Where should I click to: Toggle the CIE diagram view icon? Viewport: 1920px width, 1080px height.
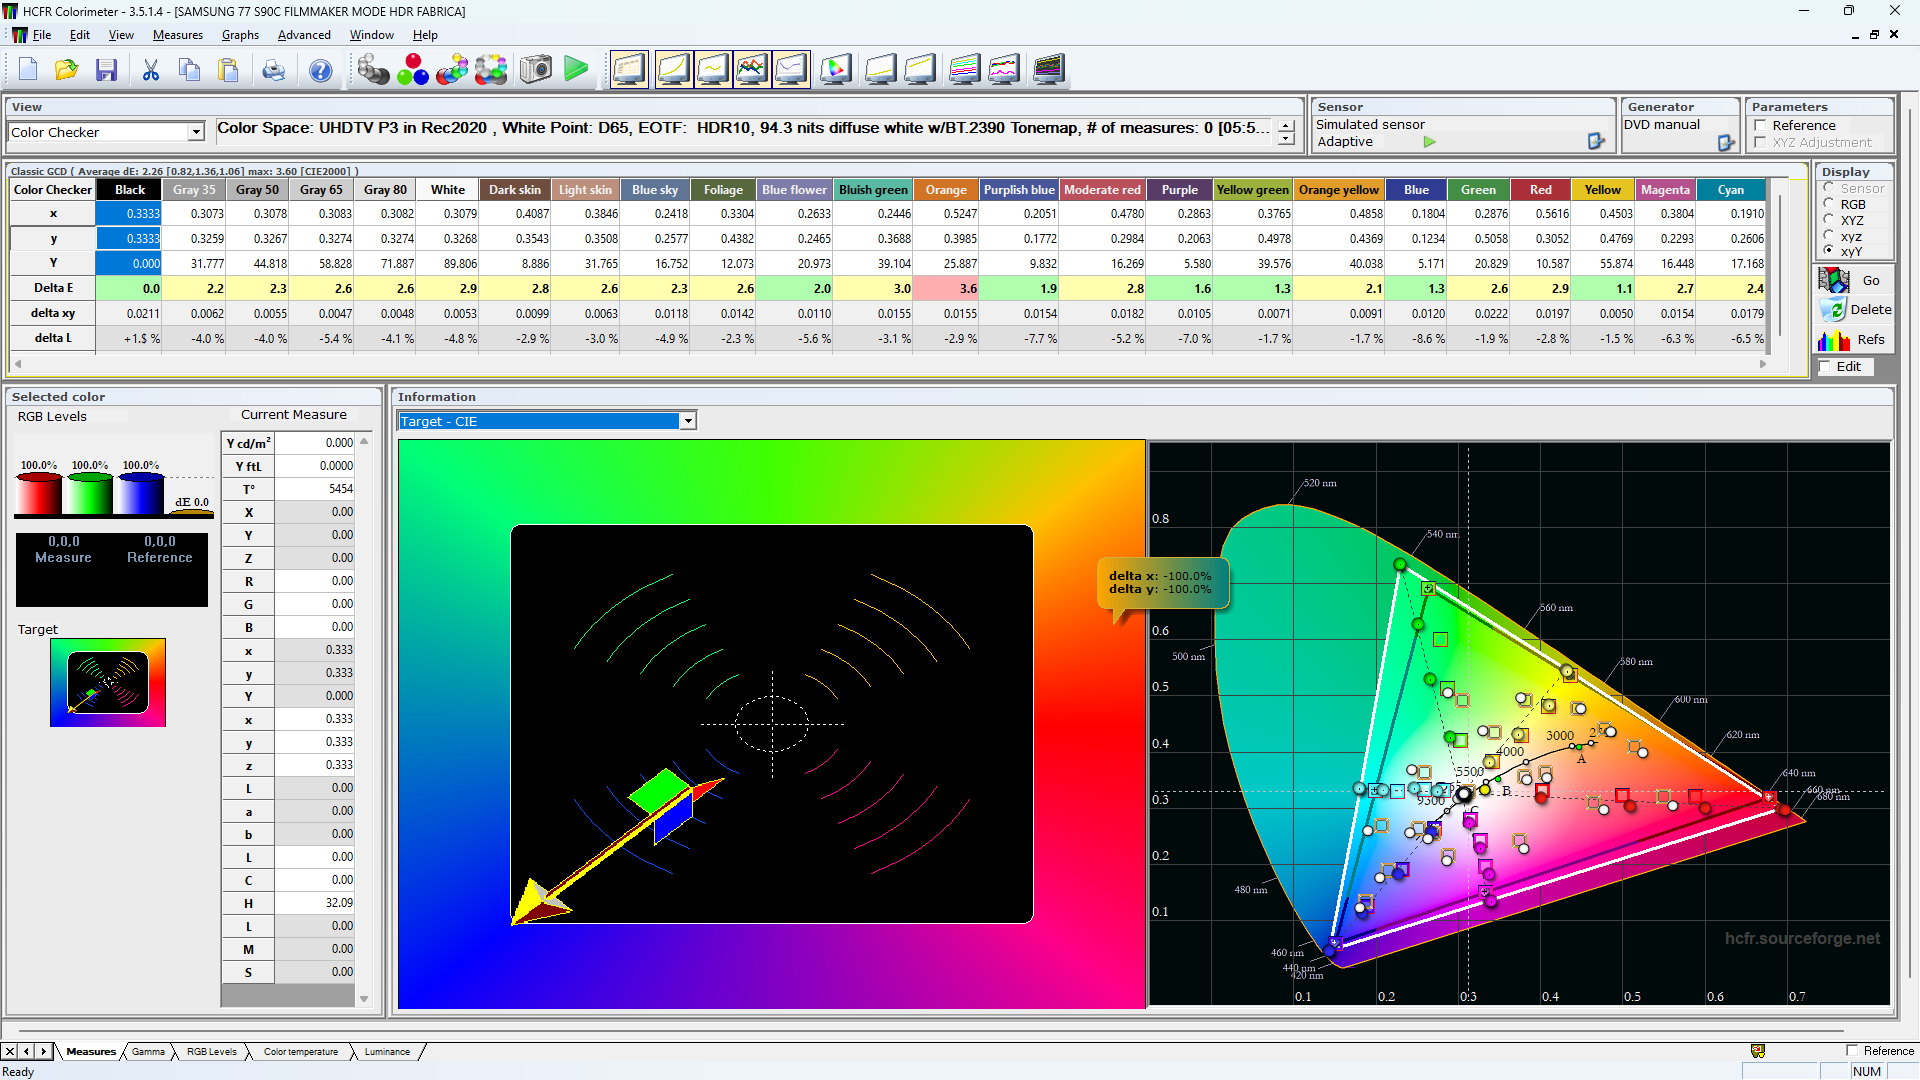coord(836,70)
